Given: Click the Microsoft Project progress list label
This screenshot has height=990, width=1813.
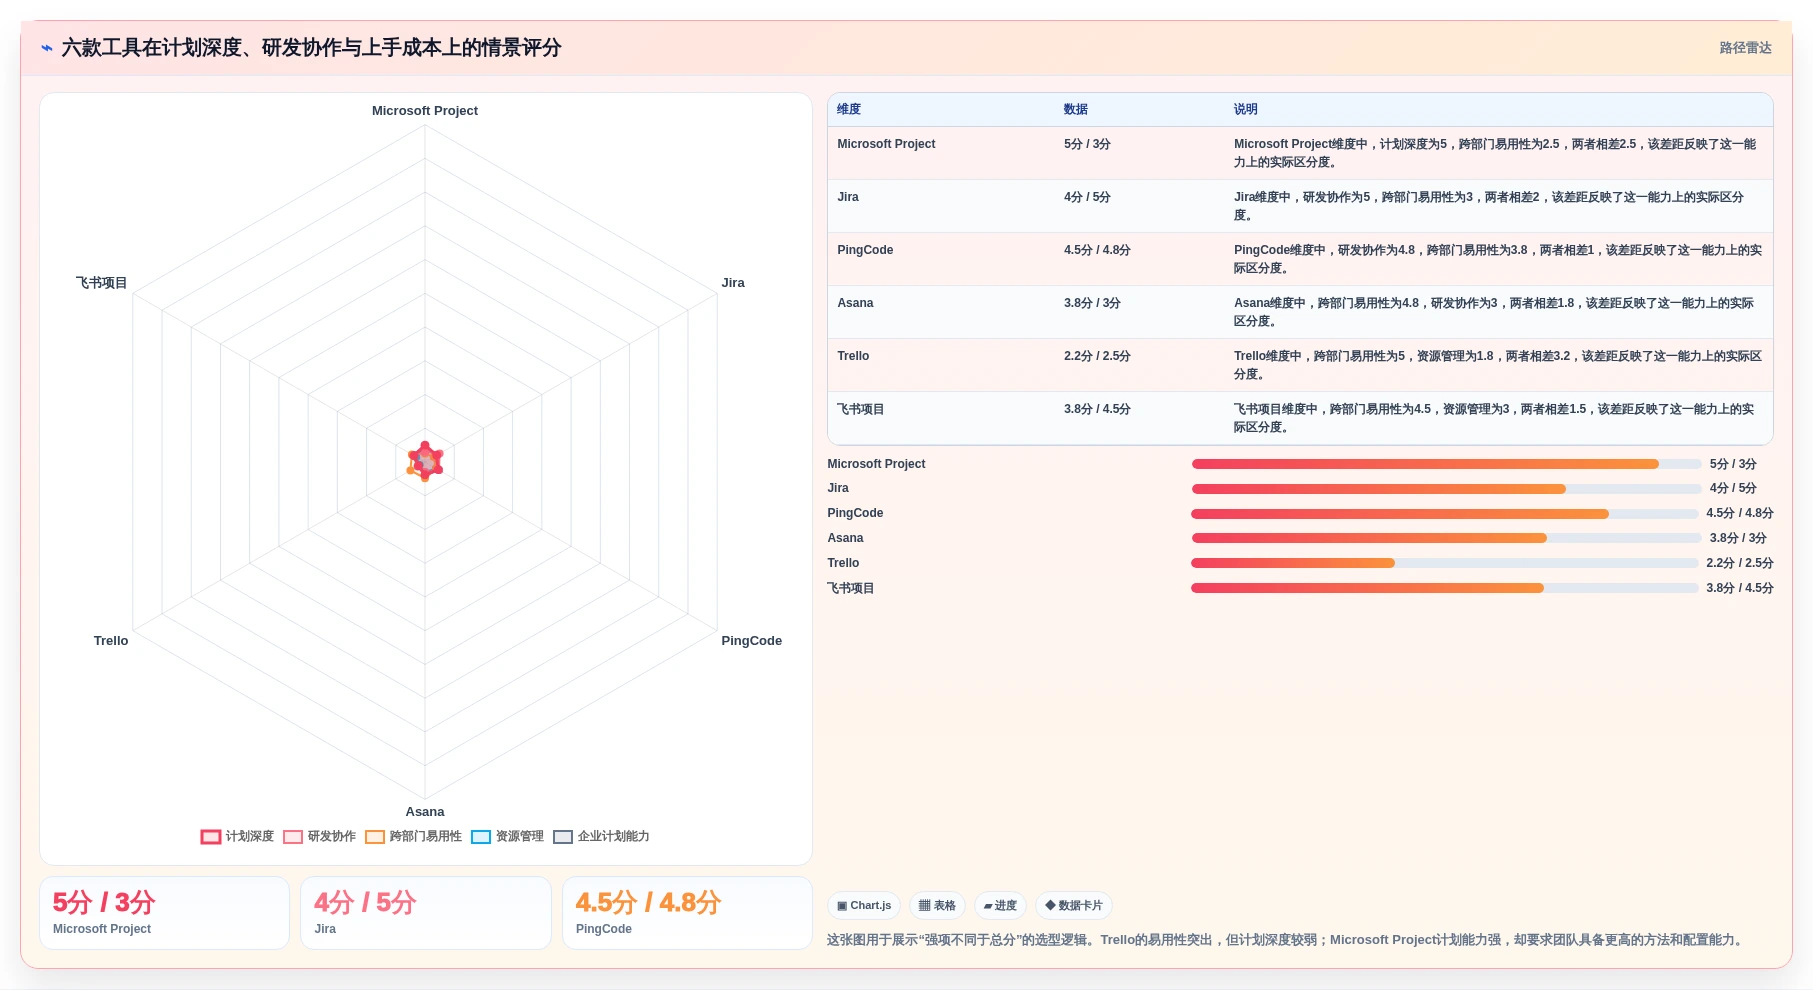Looking at the screenshot, I should (876, 464).
